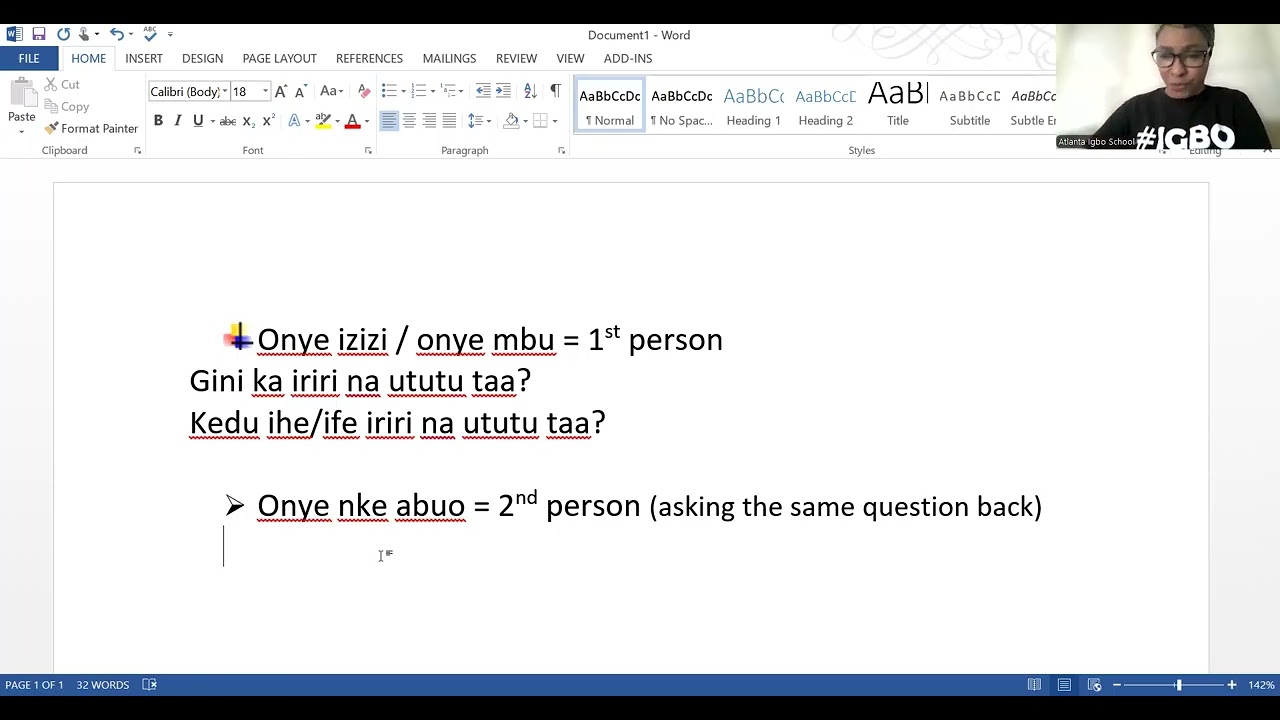Center the text
The width and height of the screenshot is (1280, 720).
[x=409, y=121]
